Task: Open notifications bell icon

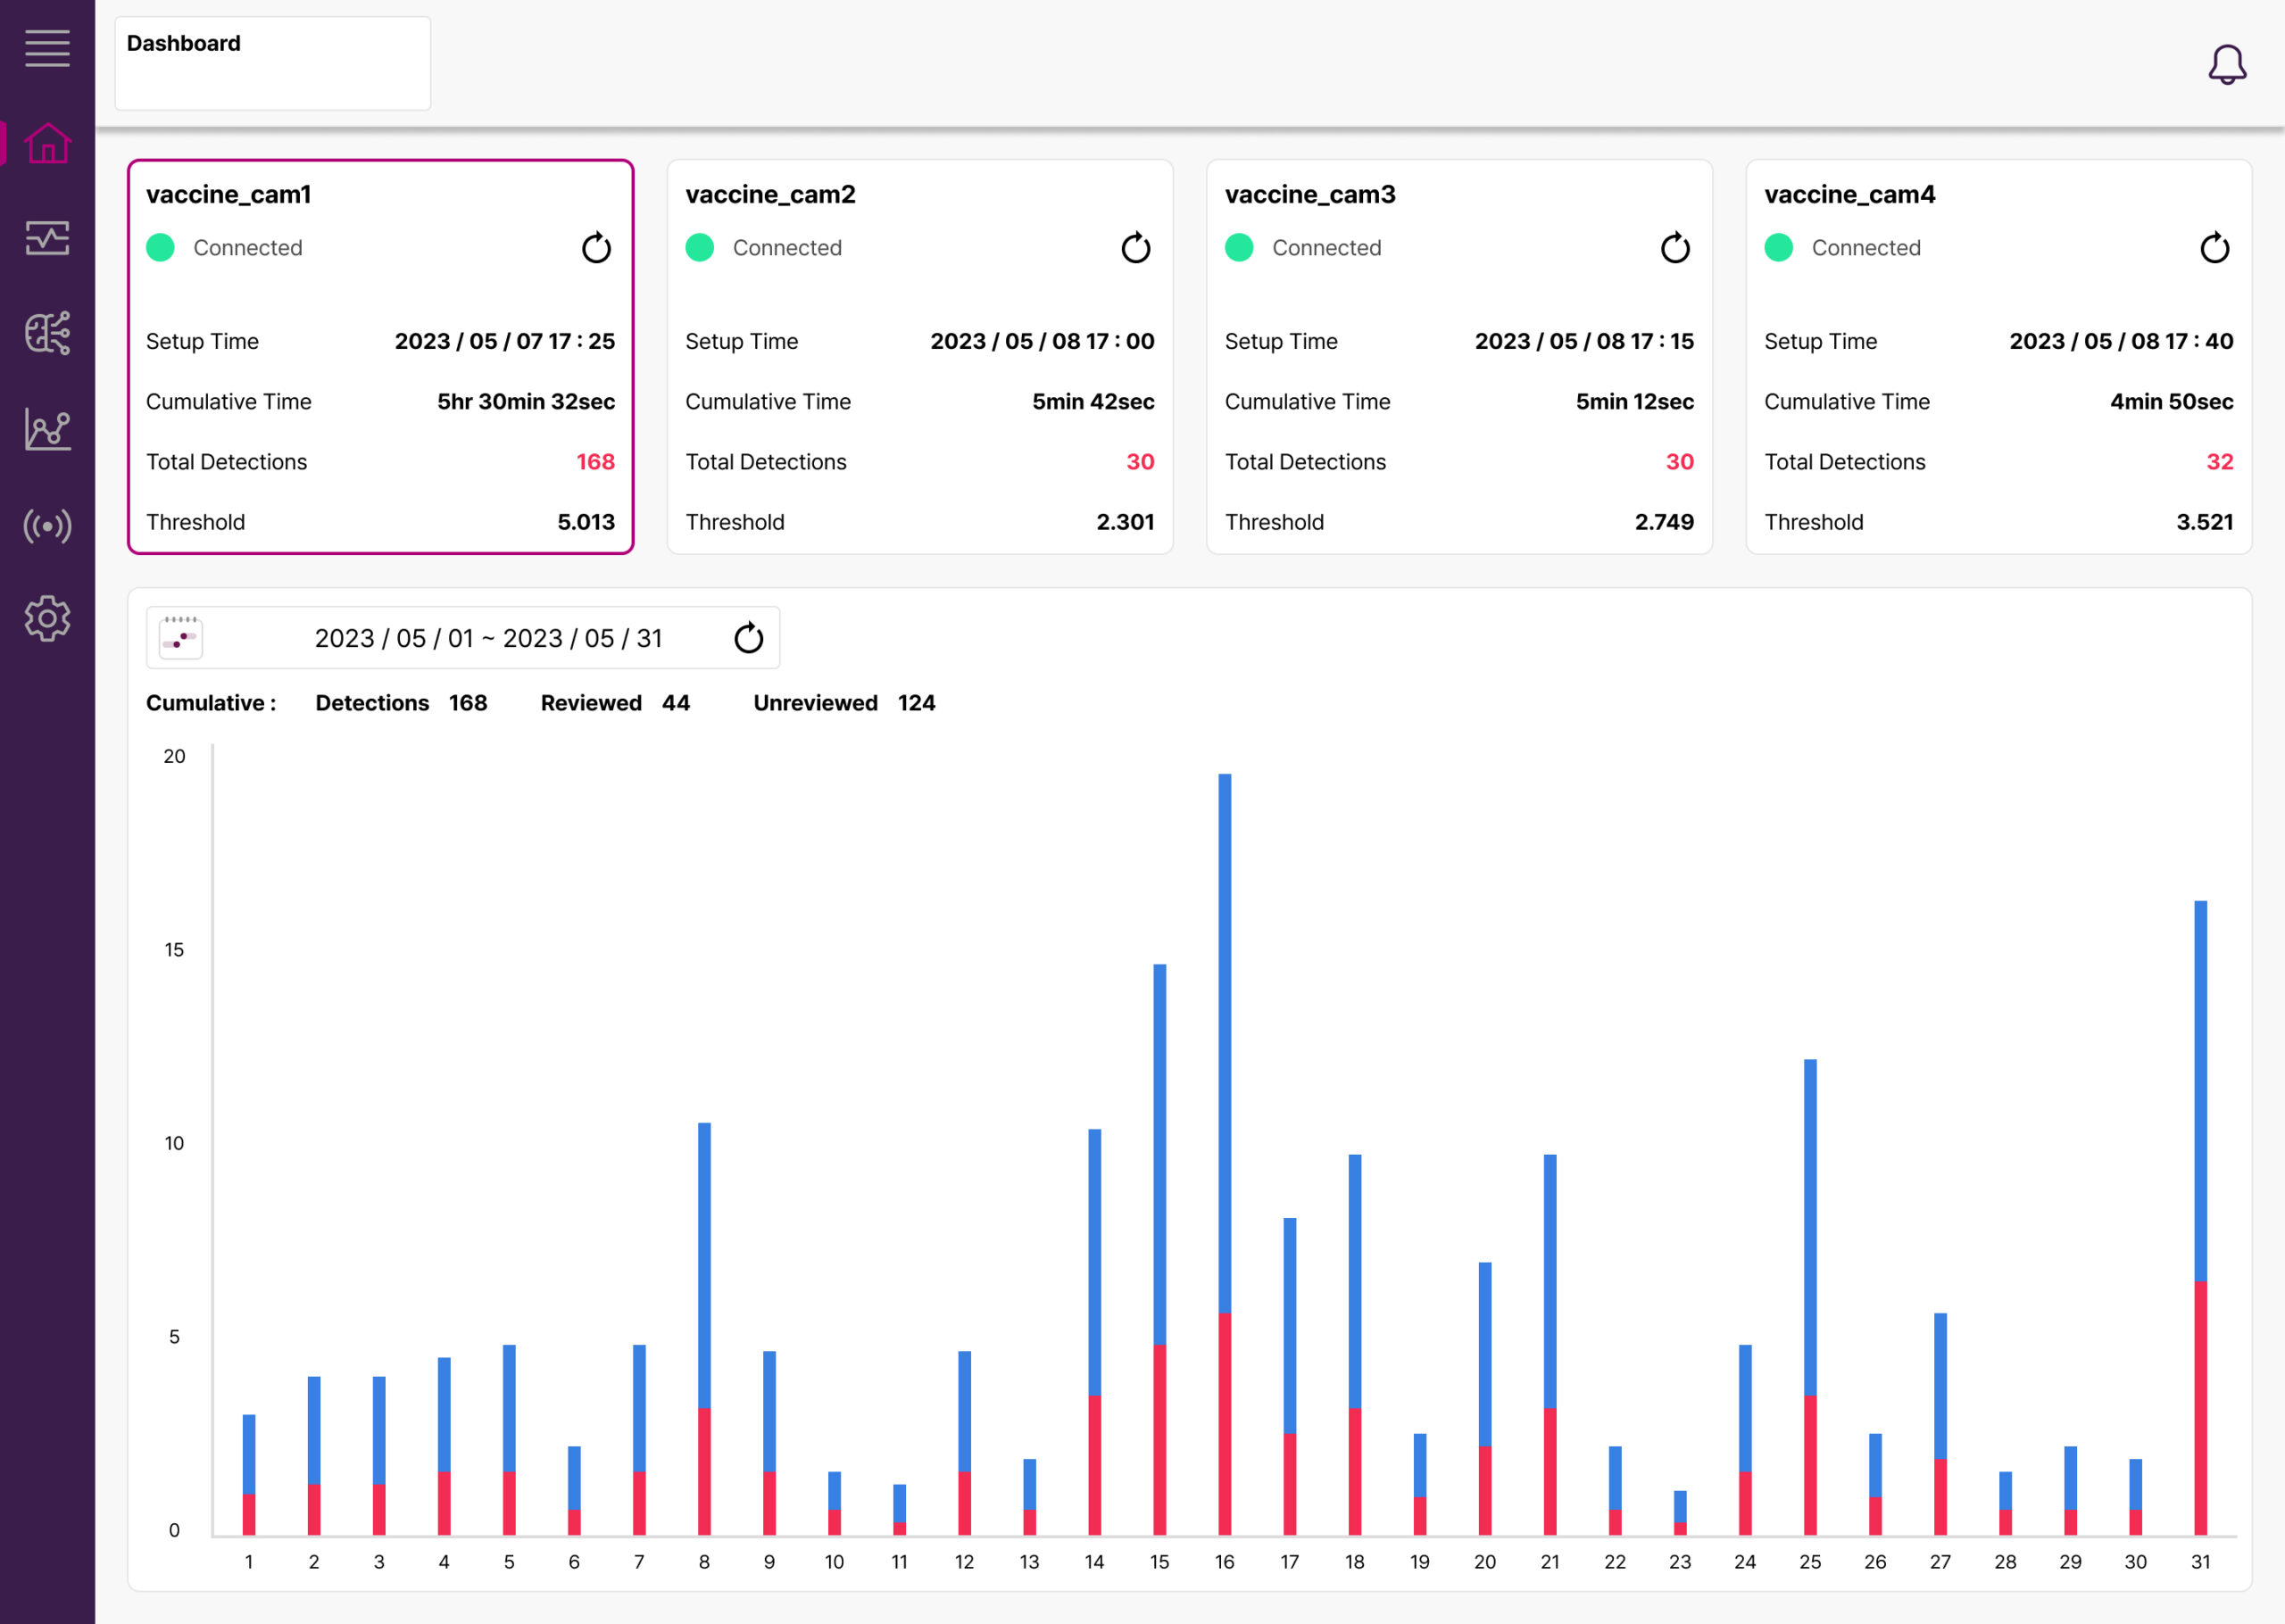Action: tap(2227, 65)
